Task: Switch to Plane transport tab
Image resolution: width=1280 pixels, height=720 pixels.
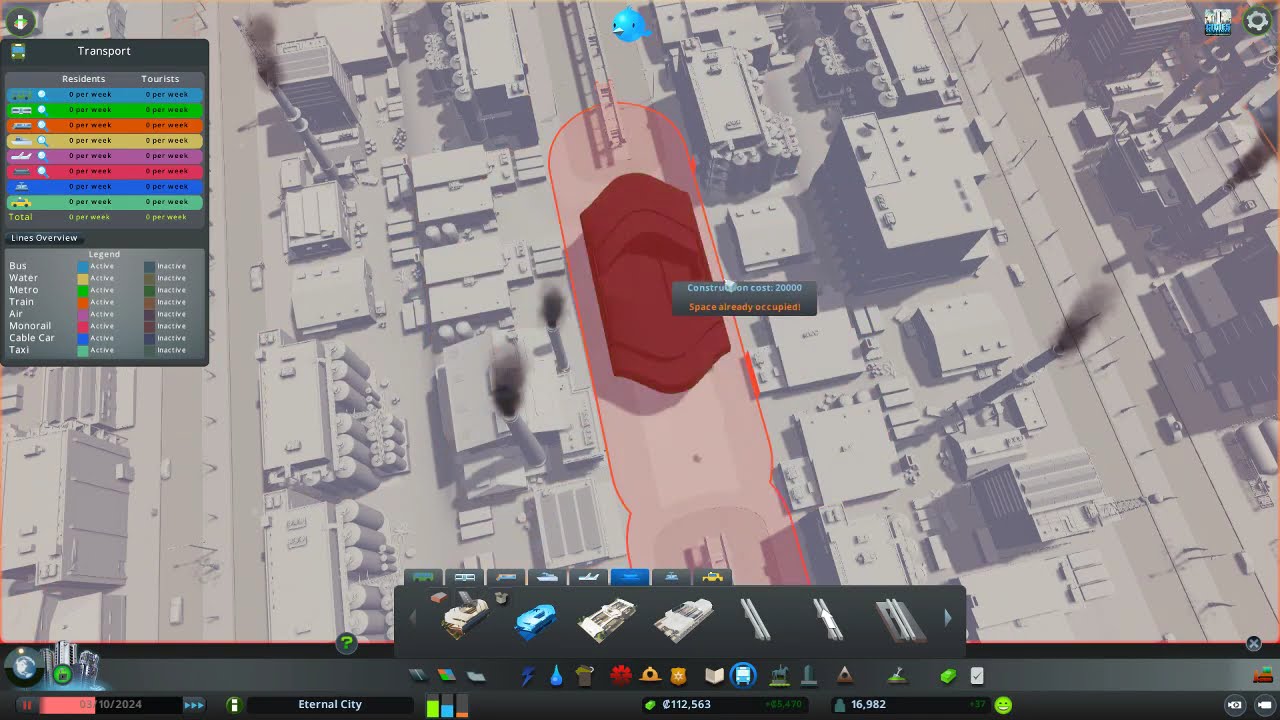Action: [589, 577]
